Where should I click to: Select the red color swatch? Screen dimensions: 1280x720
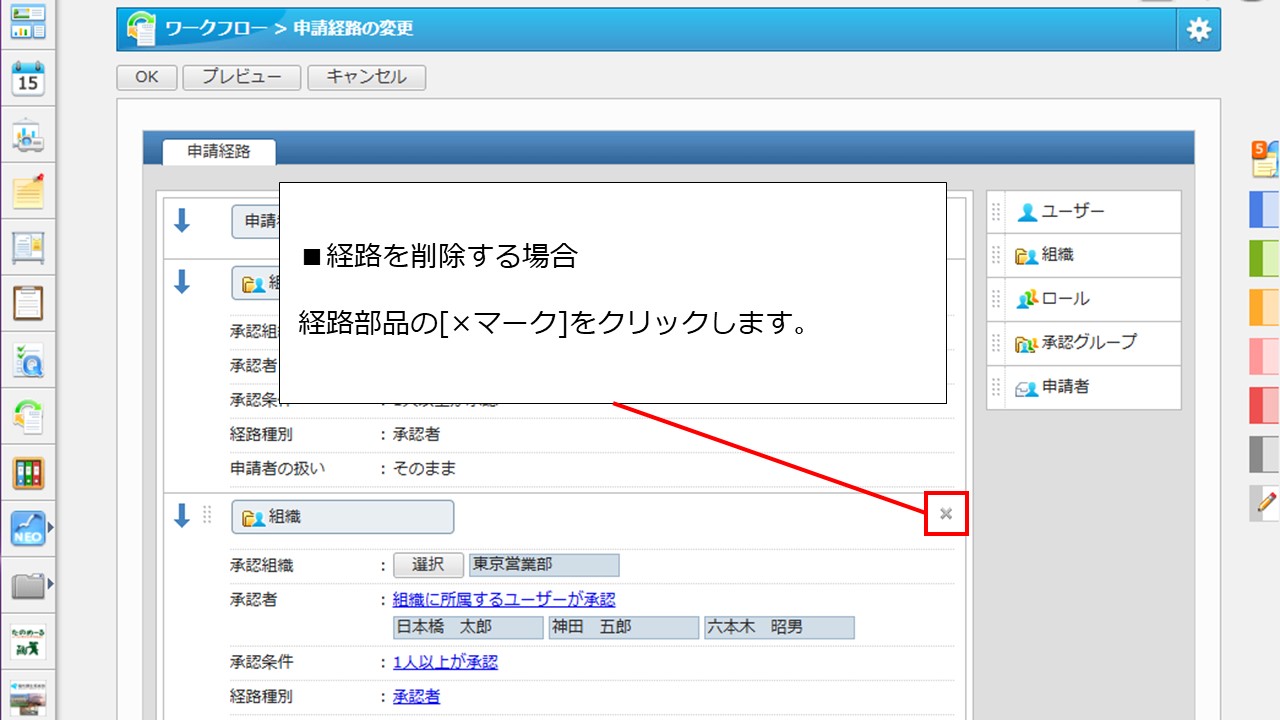1265,405
